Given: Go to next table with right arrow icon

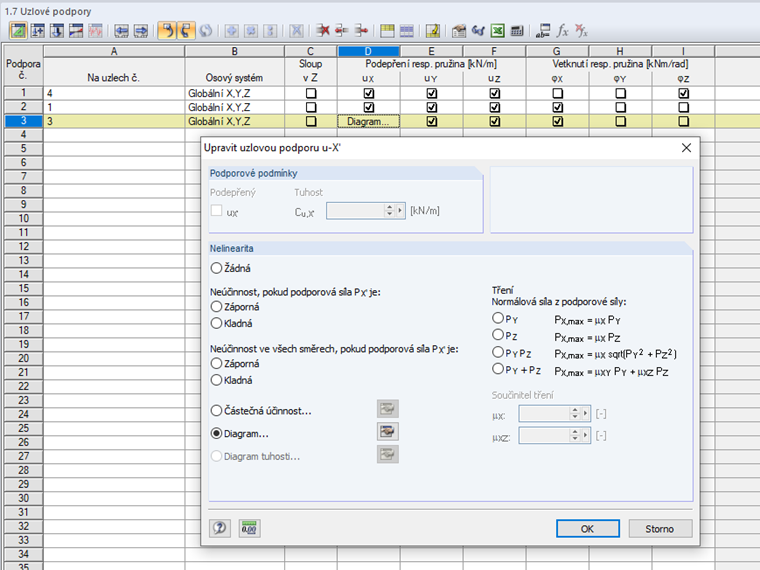Looking at the screenshot, I should 141,31.
